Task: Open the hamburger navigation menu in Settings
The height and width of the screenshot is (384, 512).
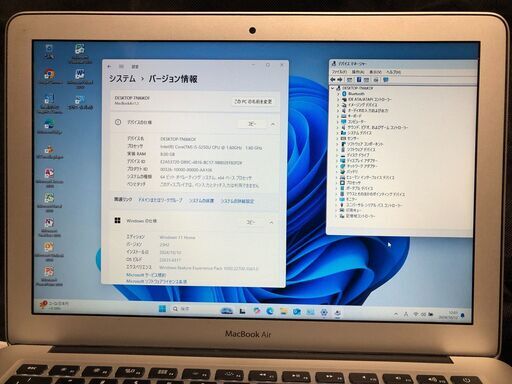Action: 121,66
